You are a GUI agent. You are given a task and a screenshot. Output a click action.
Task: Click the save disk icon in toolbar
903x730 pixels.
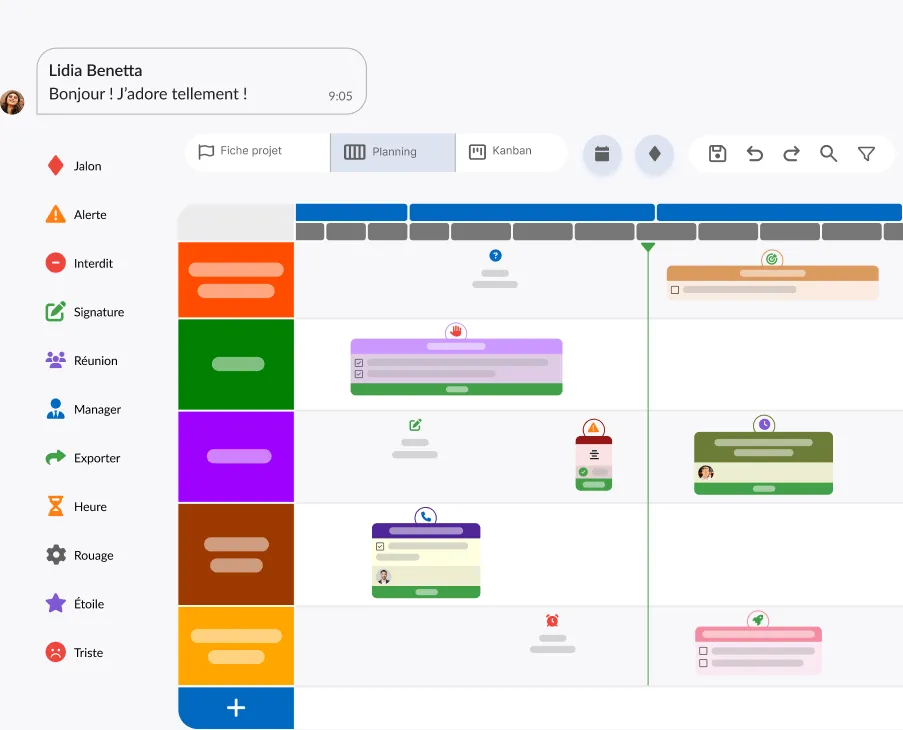(x=717, y=154)
